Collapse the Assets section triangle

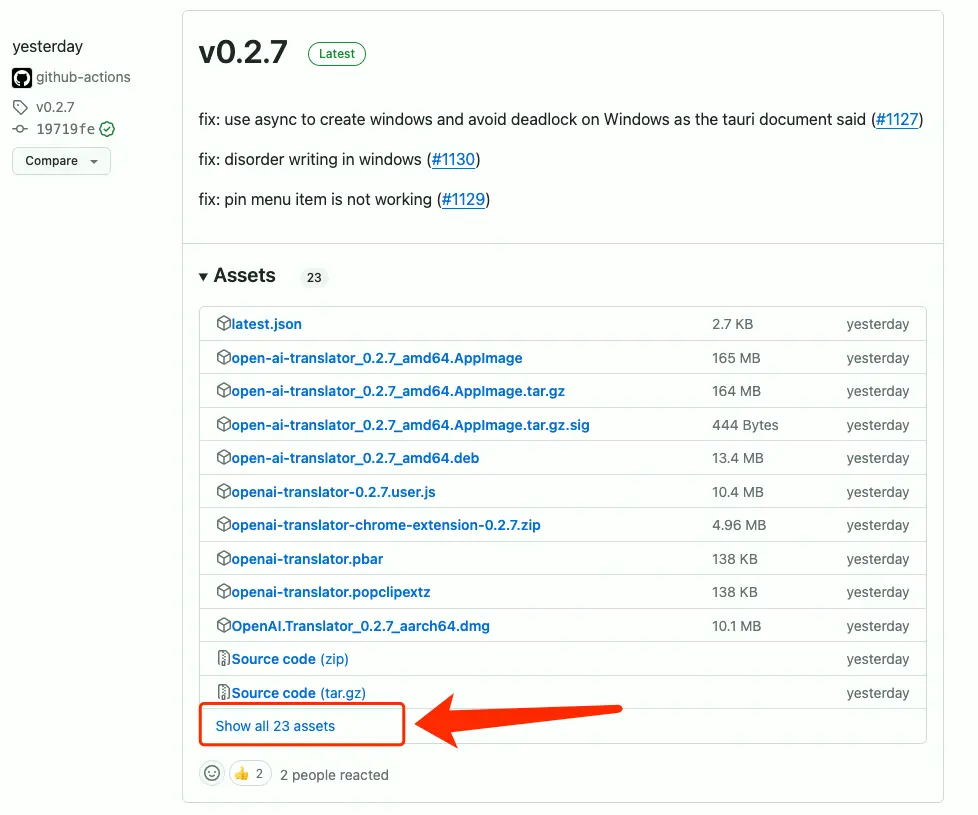click(204, 277)
